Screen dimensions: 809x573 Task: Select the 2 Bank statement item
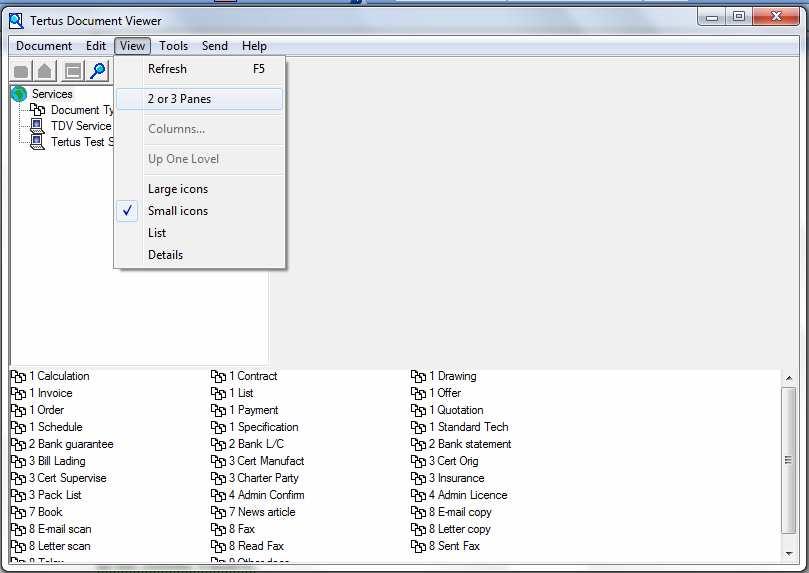(462, 444)
